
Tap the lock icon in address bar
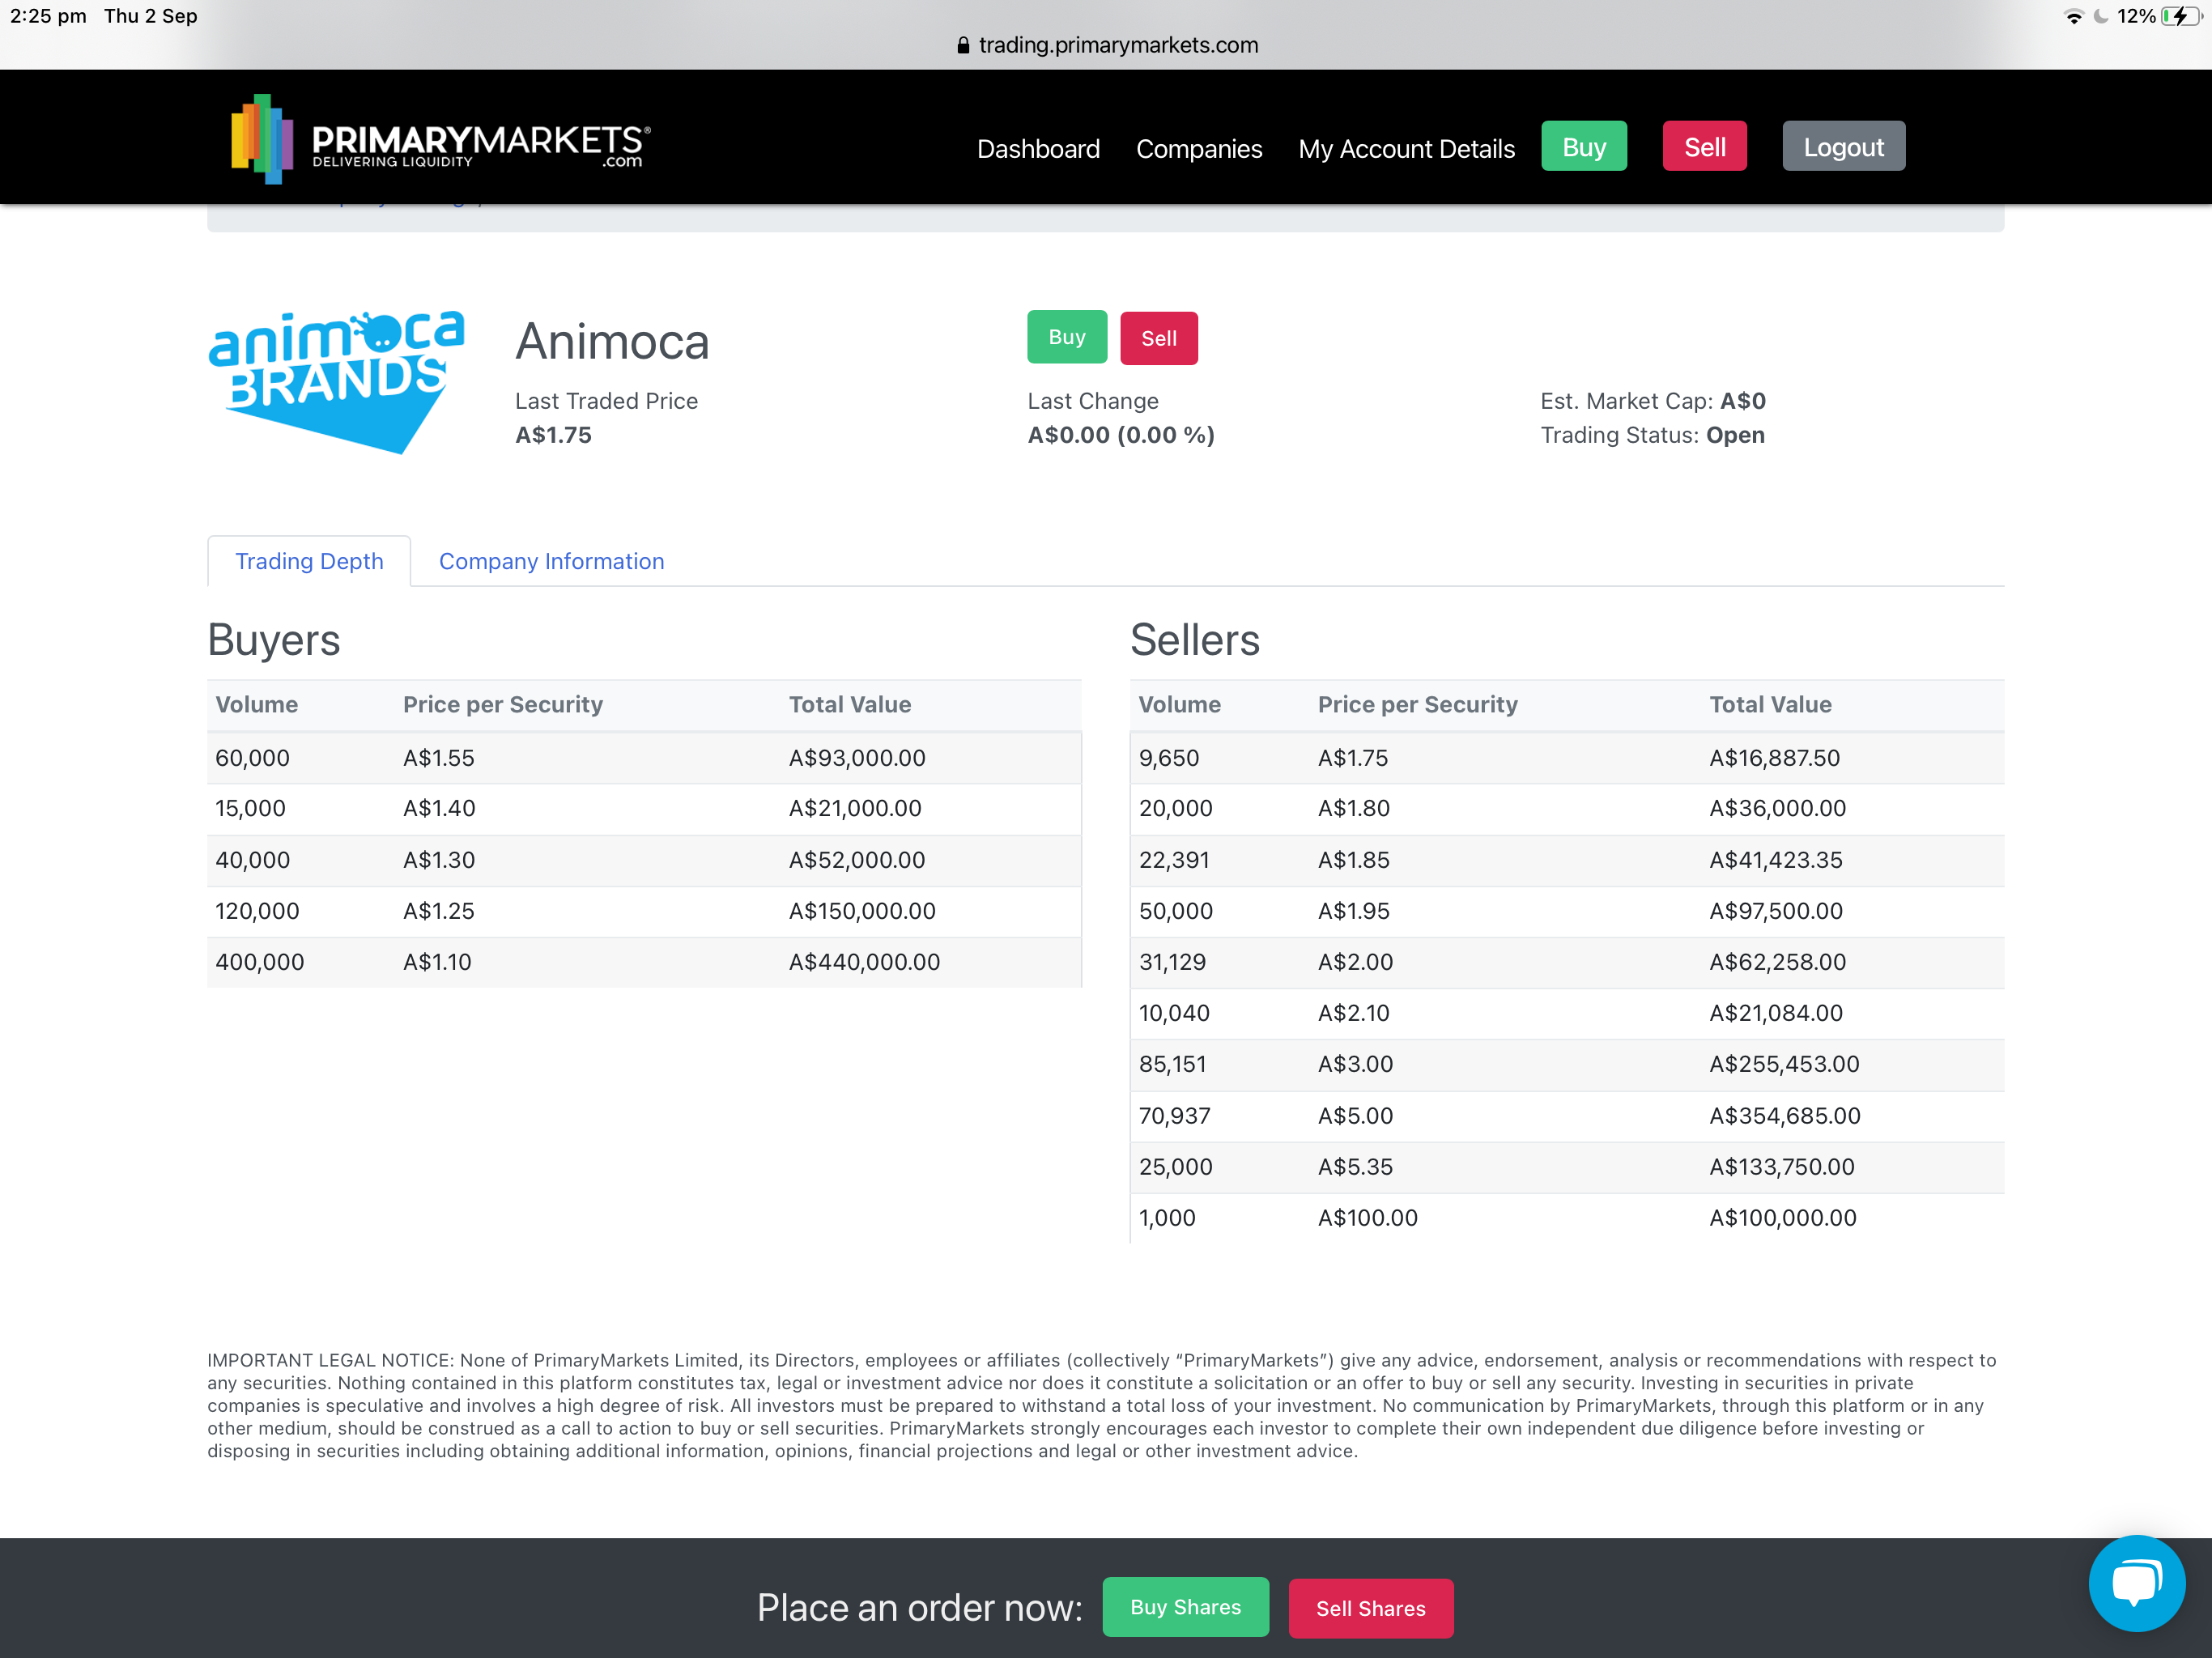pos(963,45)
